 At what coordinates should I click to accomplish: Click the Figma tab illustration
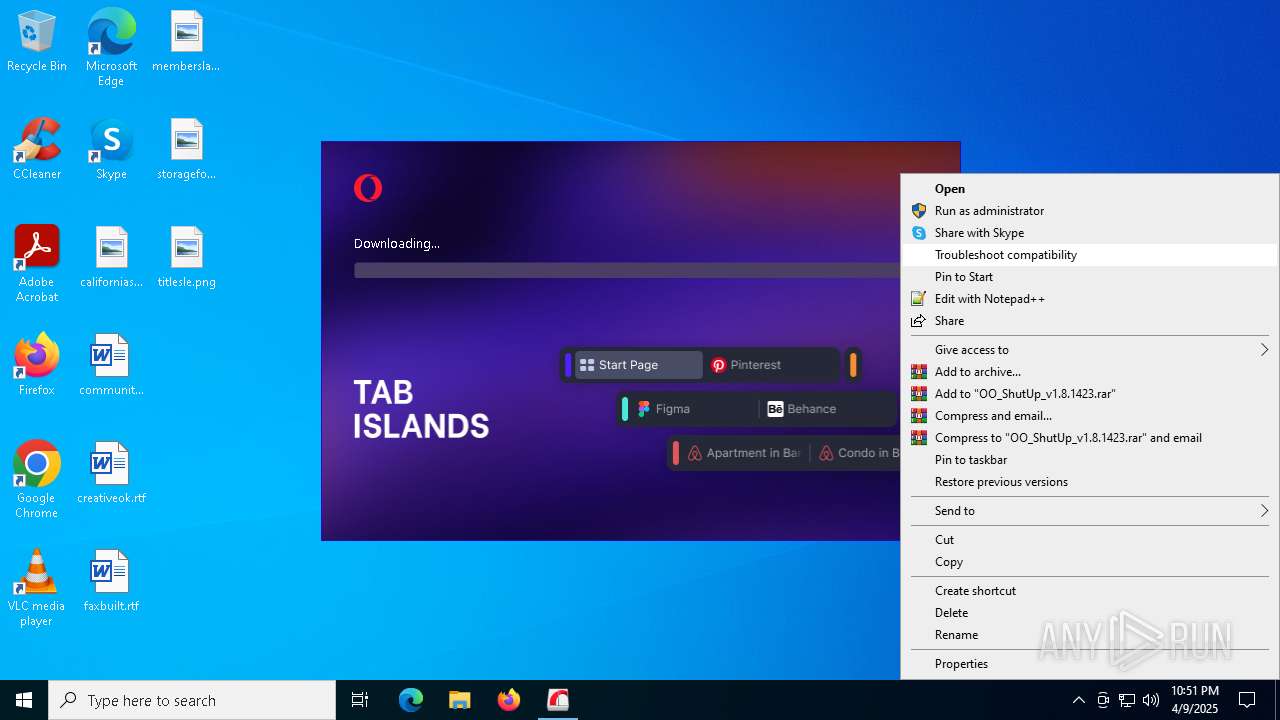(x=695, y=409)
